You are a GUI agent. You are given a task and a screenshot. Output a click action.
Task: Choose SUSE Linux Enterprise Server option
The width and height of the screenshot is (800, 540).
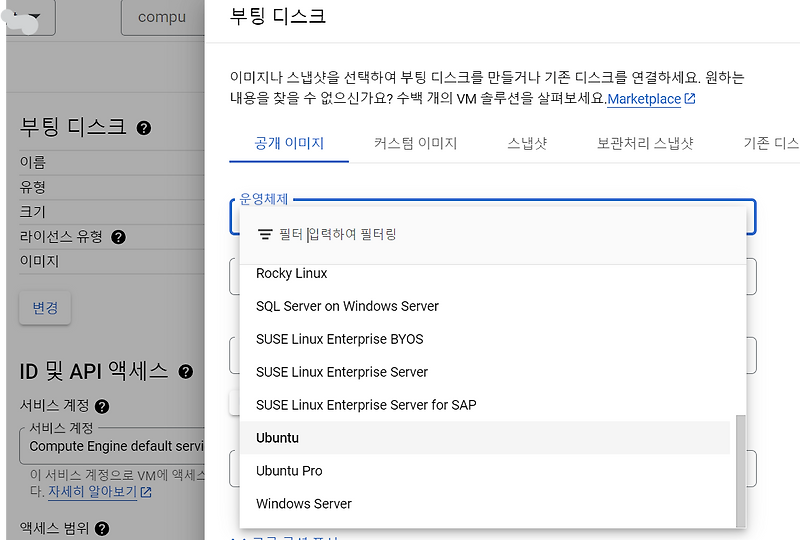(485, 372)
